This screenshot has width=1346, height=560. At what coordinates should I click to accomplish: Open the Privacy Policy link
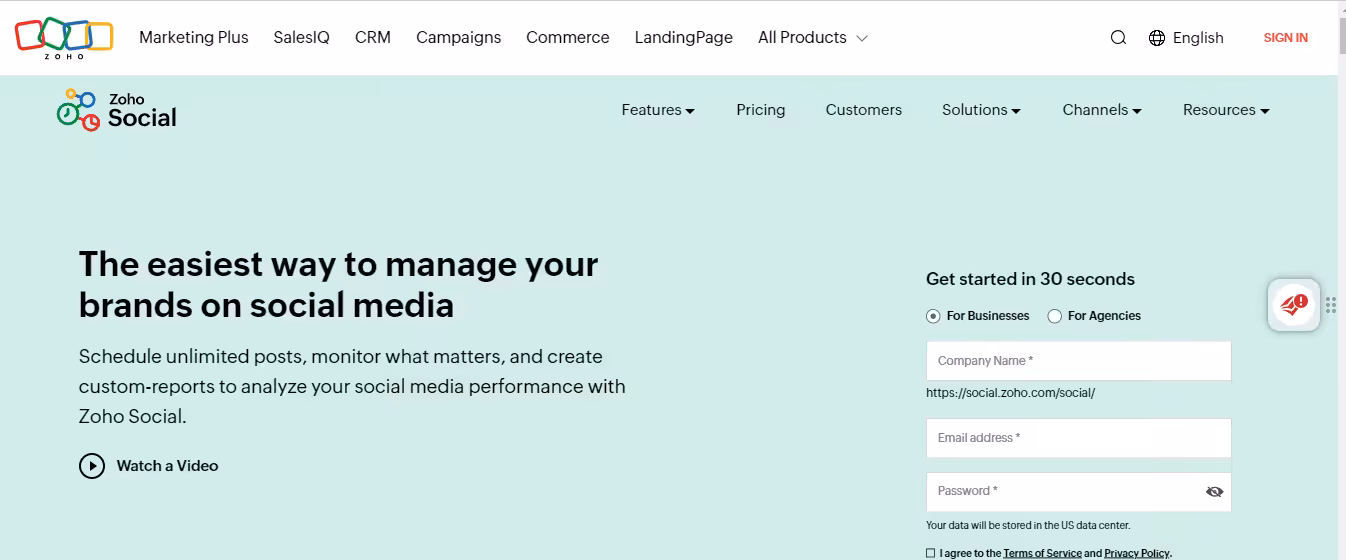[x=1137, y=553]
